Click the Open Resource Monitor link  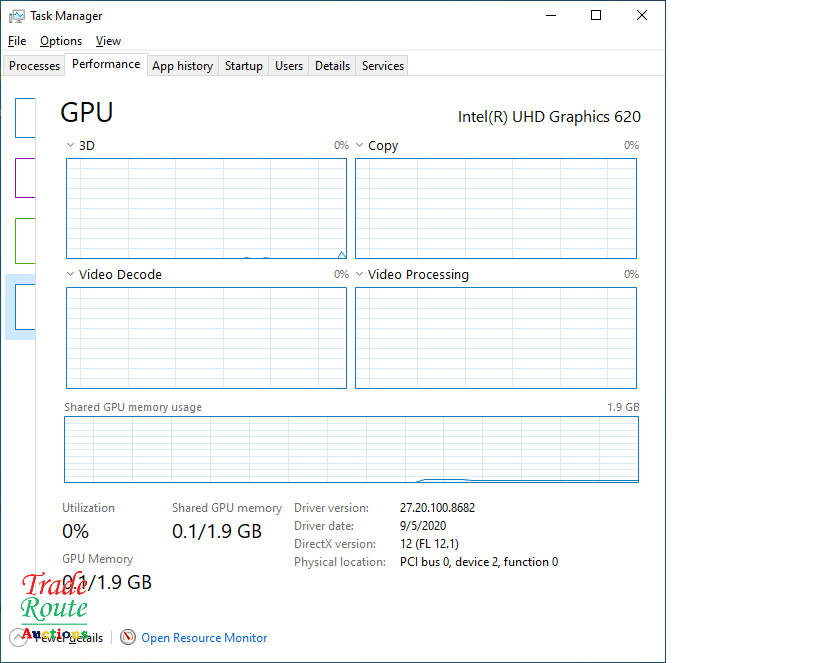click(204, 638)
